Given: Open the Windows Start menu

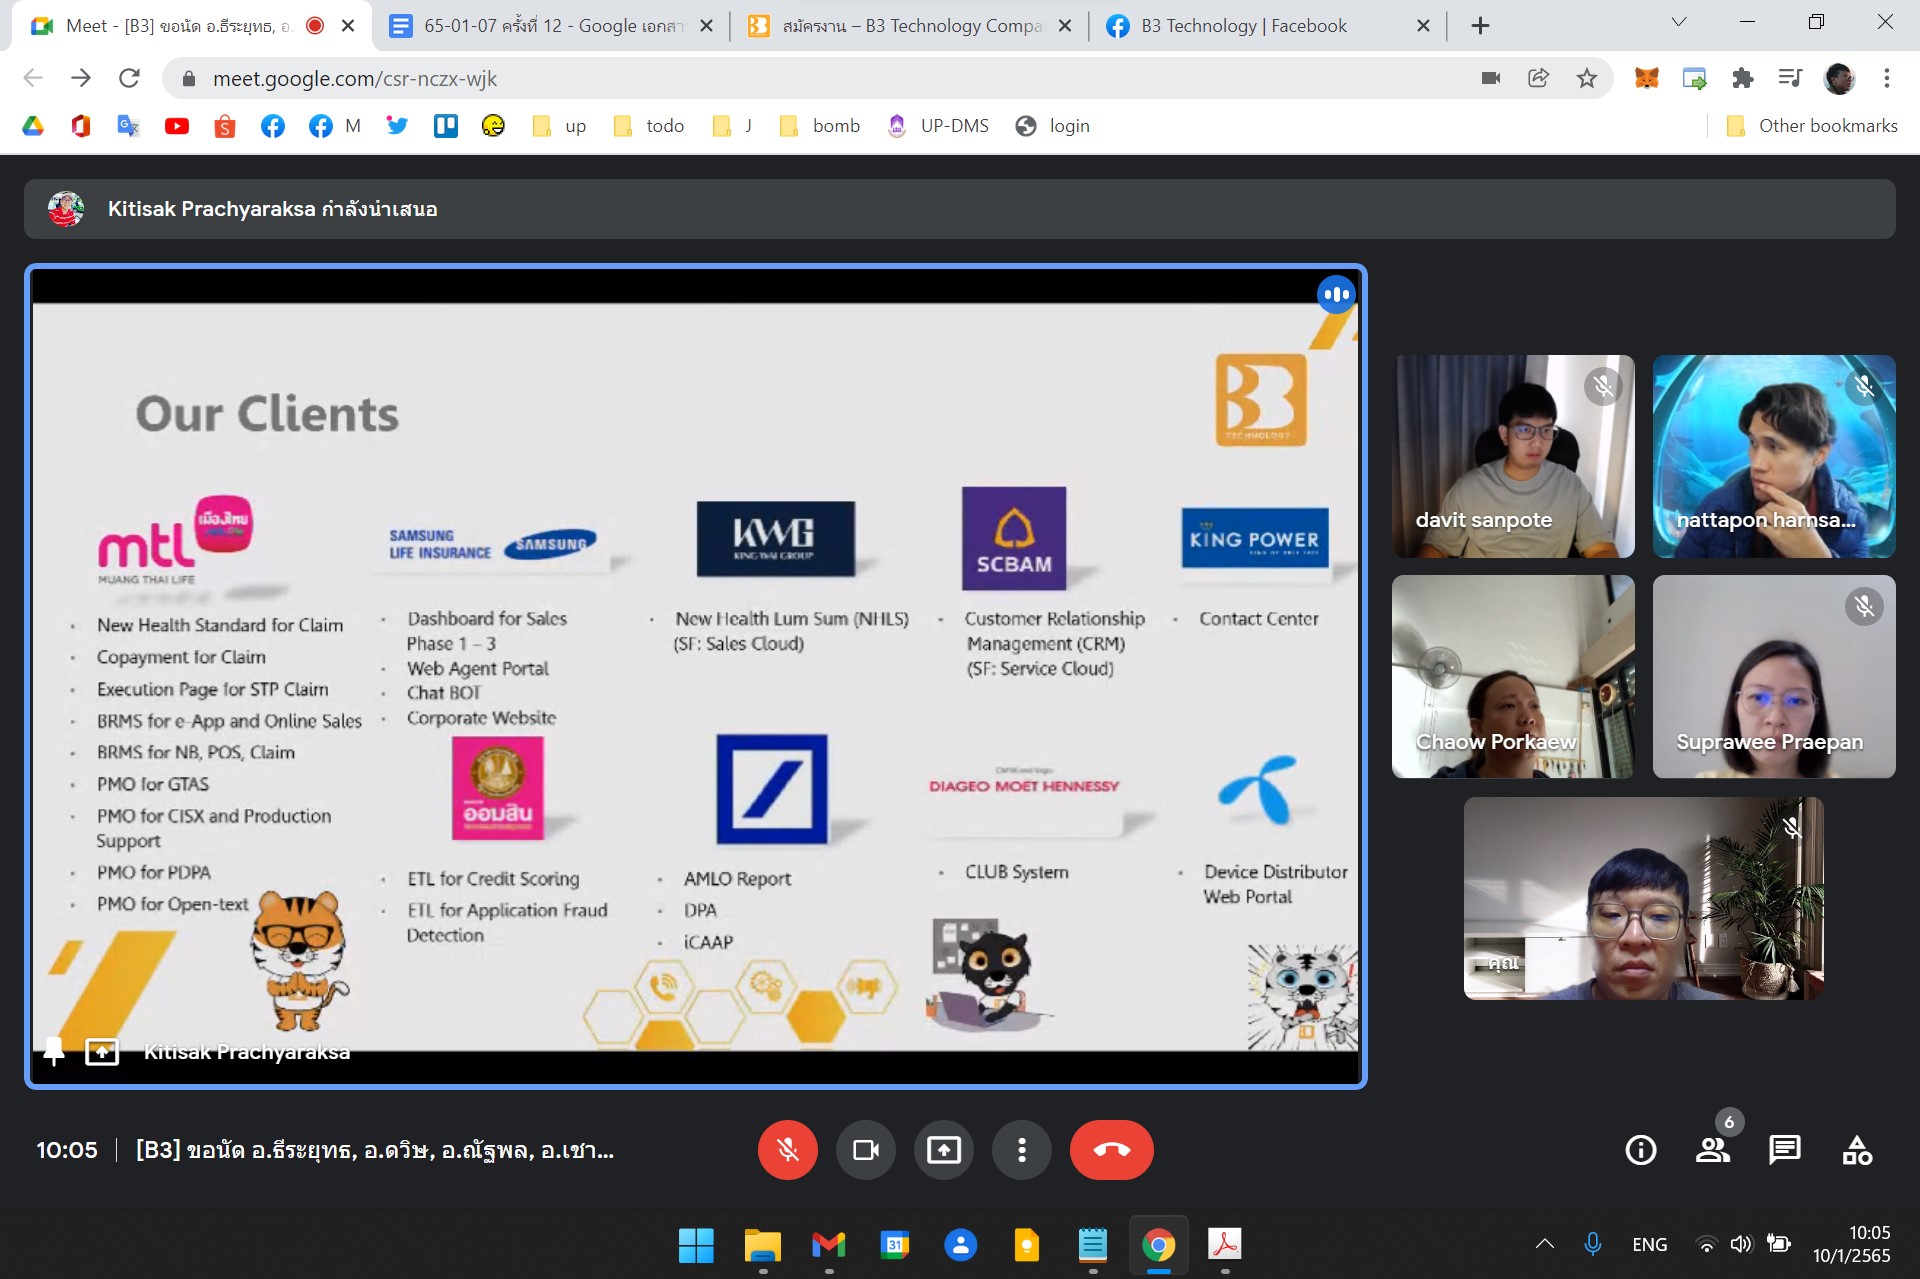Looking at the screenshot, I should pos(696,1245).
